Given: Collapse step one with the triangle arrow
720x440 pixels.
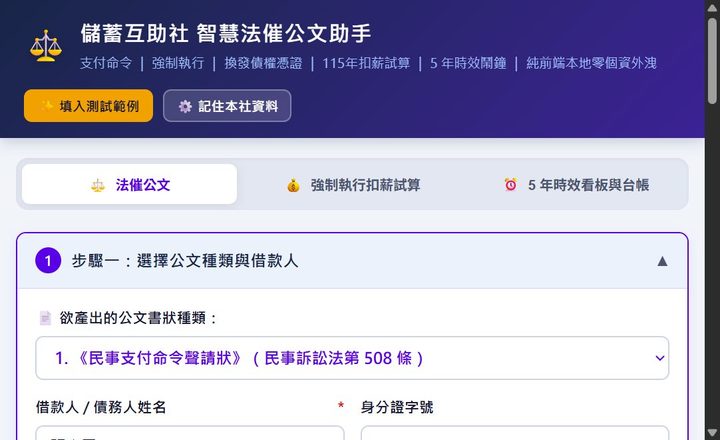Looking at the screenshot, I should (662, 261).
